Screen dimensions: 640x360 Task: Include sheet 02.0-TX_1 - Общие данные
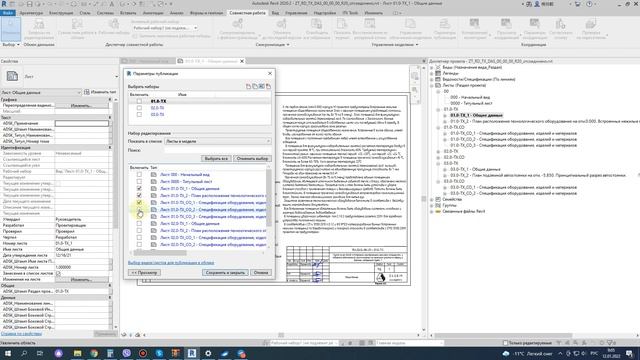[x=139, y=224]
